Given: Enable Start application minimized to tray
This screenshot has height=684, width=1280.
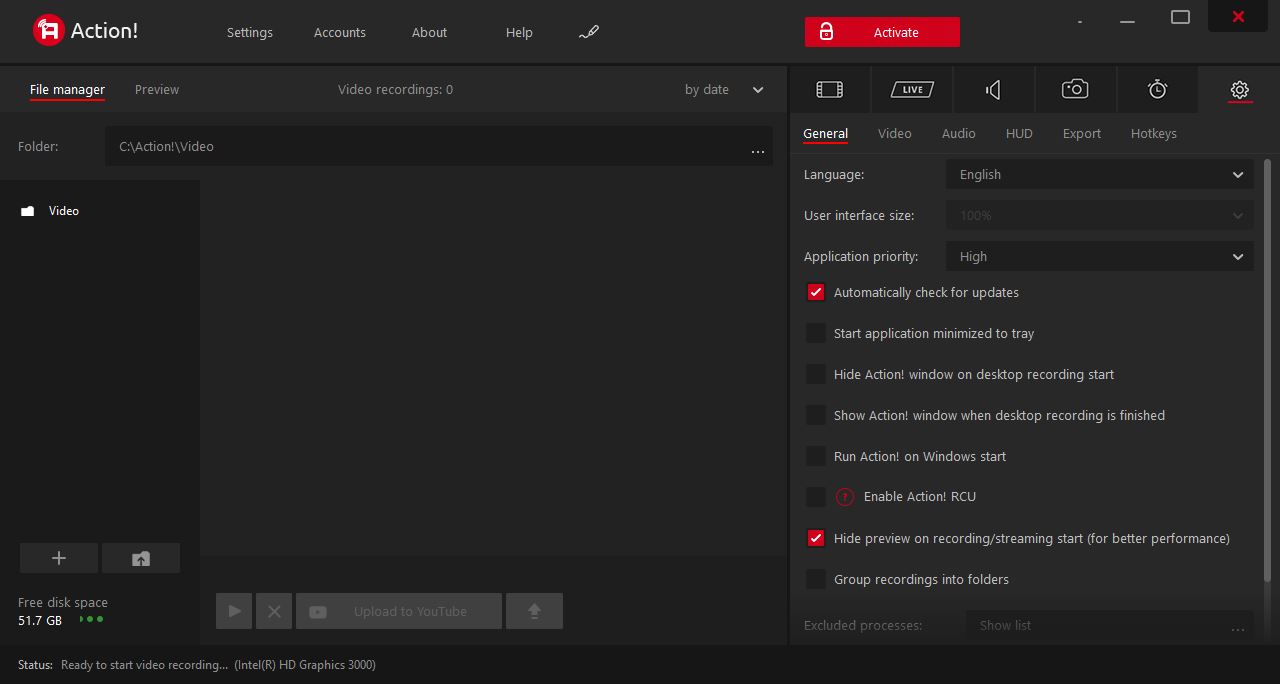Looking at the screenshot, I should [816, 334].
